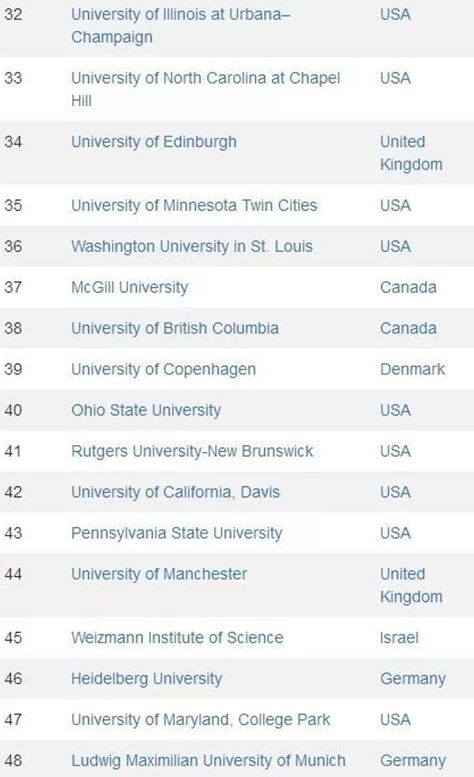Open University of Copenhagen link

(x=163, y=369)
